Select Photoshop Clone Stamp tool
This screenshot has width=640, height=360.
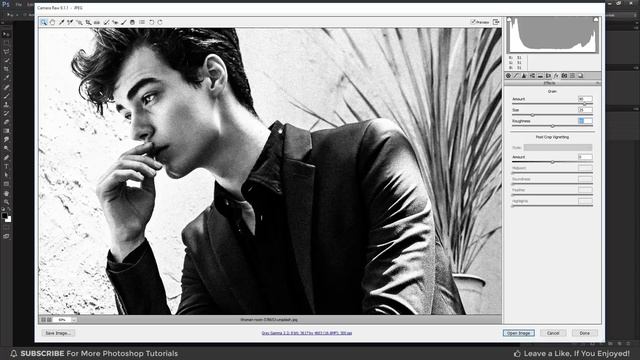pyautogui.click(x=6, y=105)
